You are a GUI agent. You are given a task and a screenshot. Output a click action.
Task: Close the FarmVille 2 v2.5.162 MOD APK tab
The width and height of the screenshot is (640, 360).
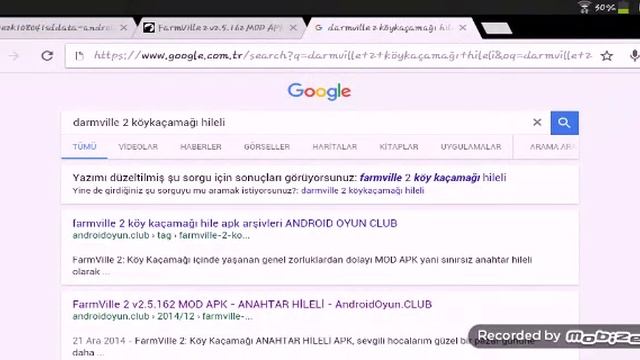coord(293,28)
